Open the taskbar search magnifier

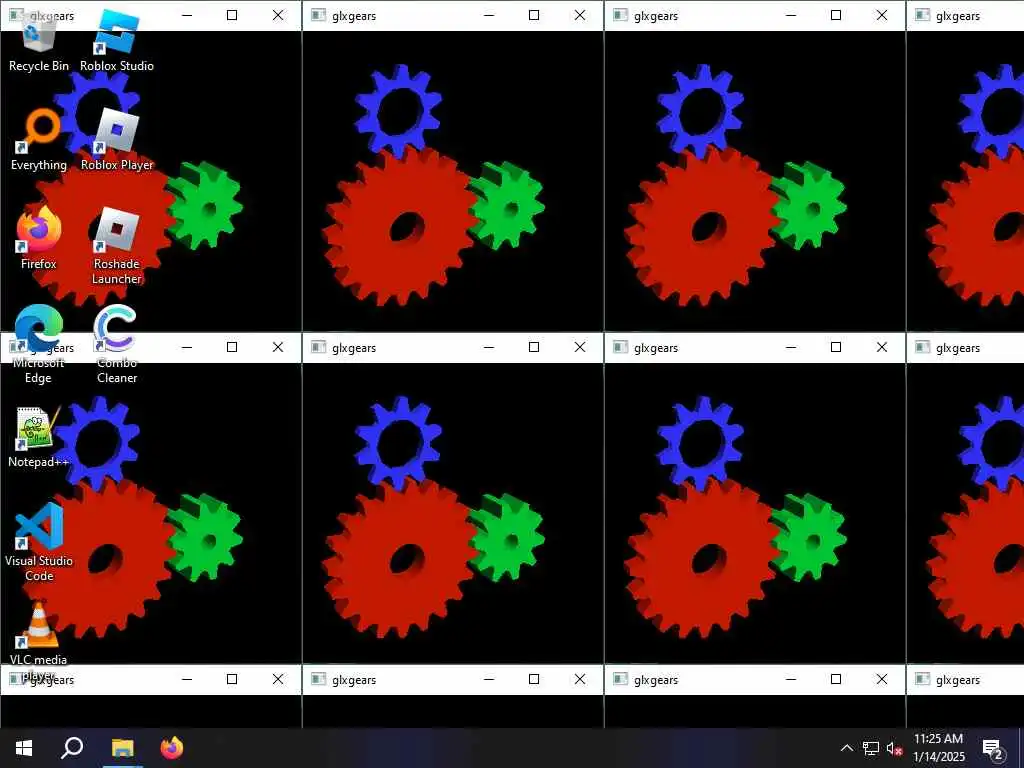coord(72,748)
